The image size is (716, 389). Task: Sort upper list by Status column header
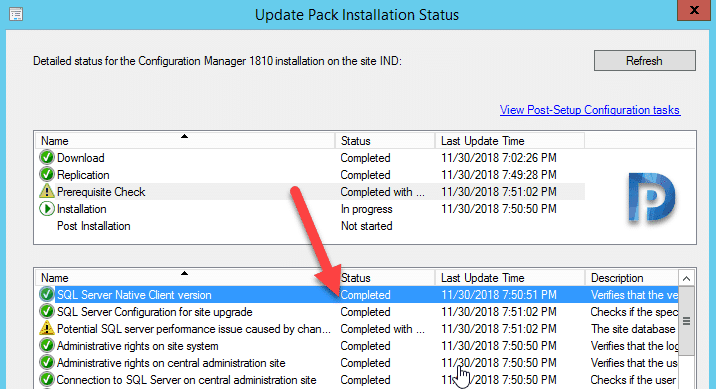[x=385, y=141]
